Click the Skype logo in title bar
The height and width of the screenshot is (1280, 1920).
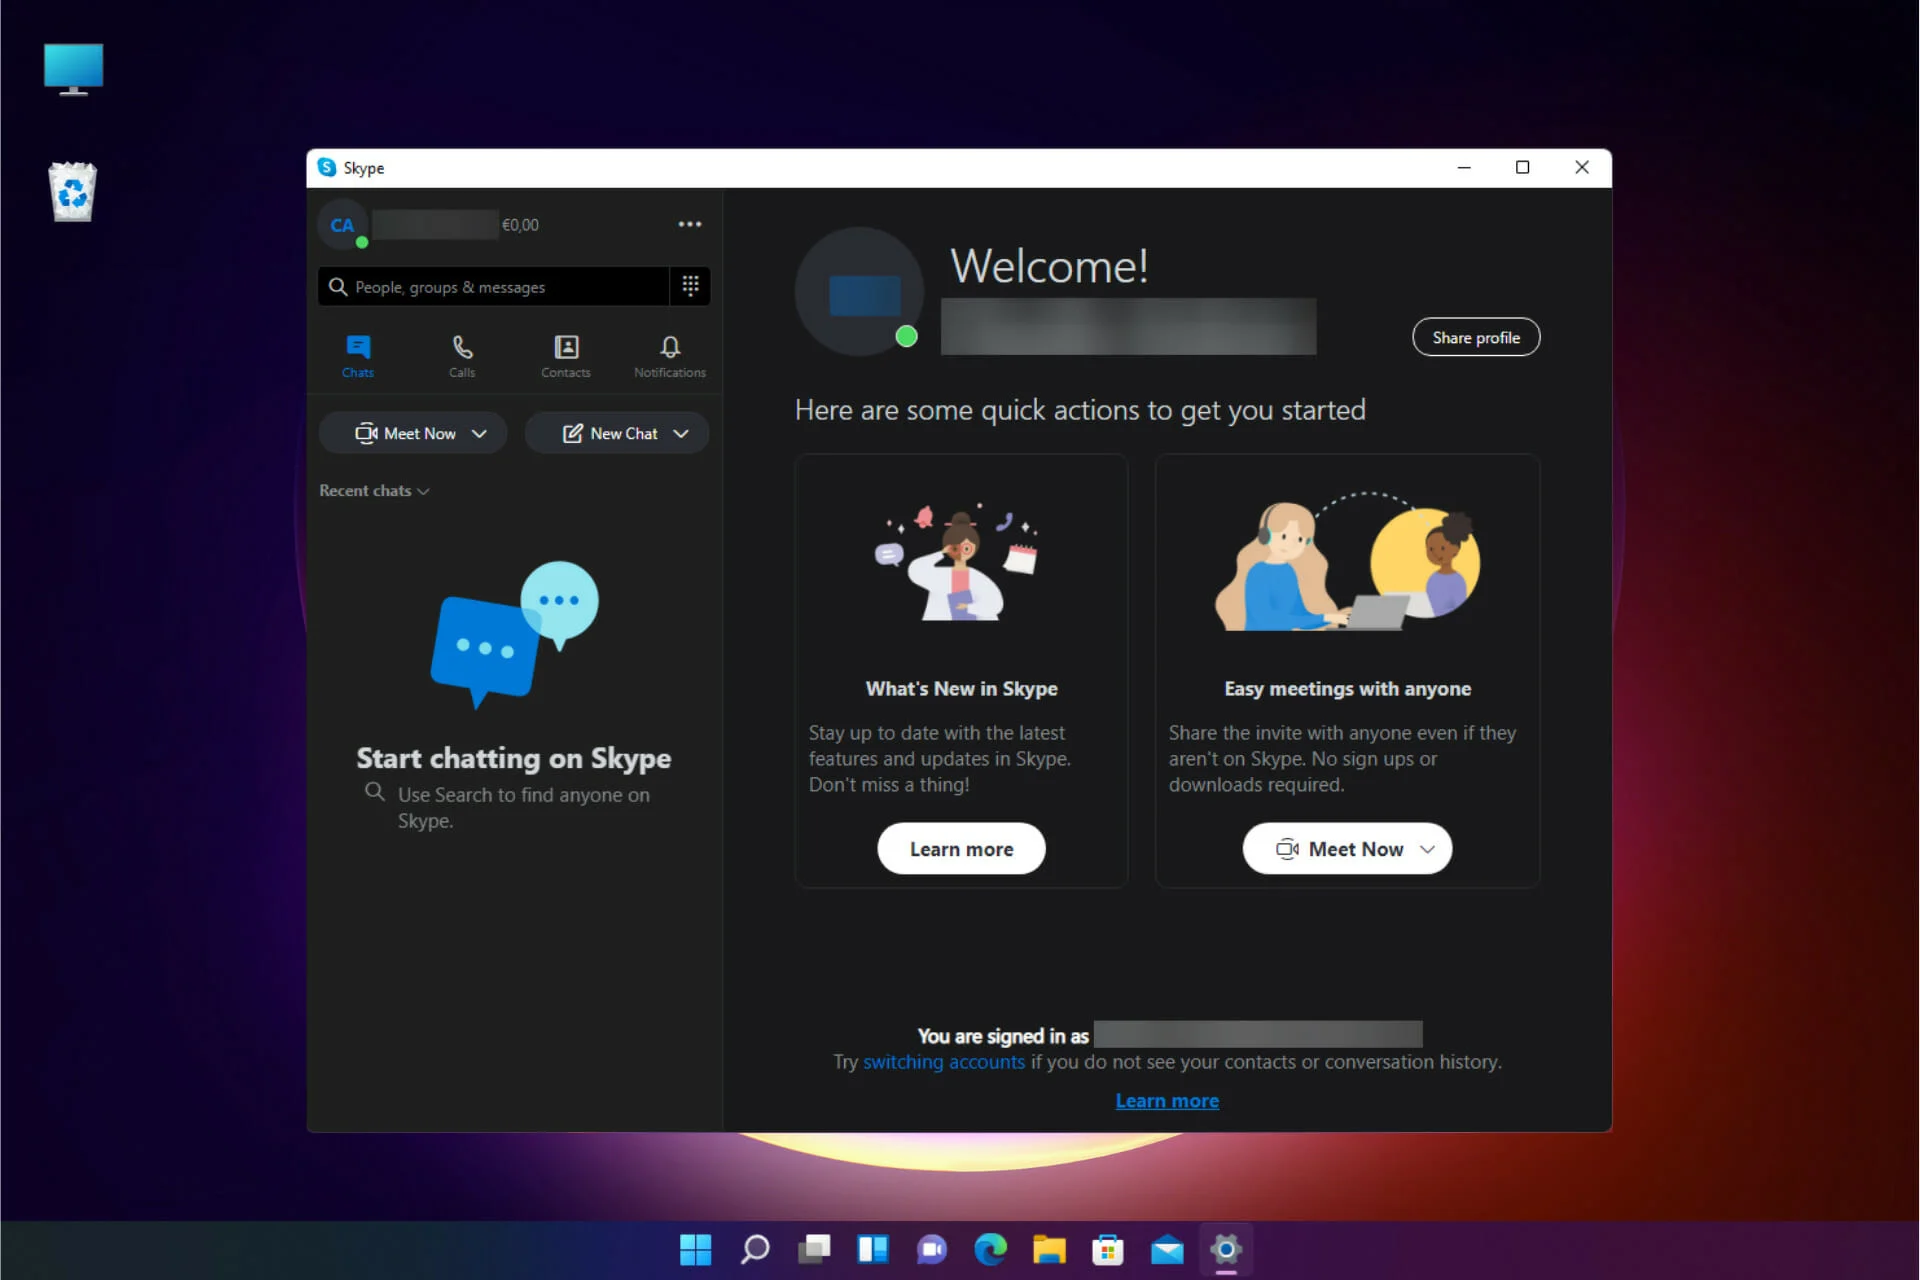click(x=327, y=167)
